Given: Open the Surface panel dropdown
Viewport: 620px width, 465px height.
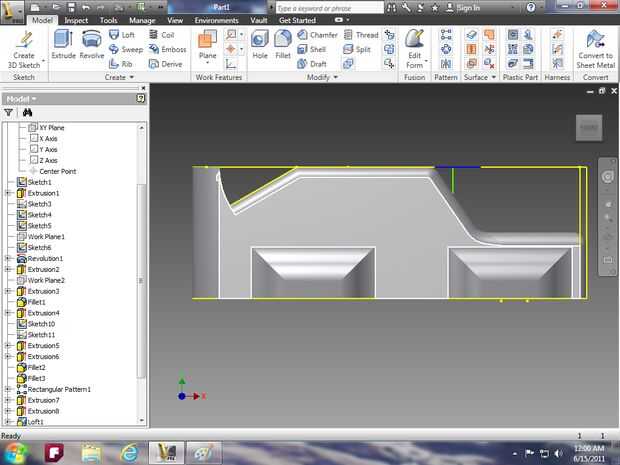Looking at the screenshot, I should coord(480,77).
